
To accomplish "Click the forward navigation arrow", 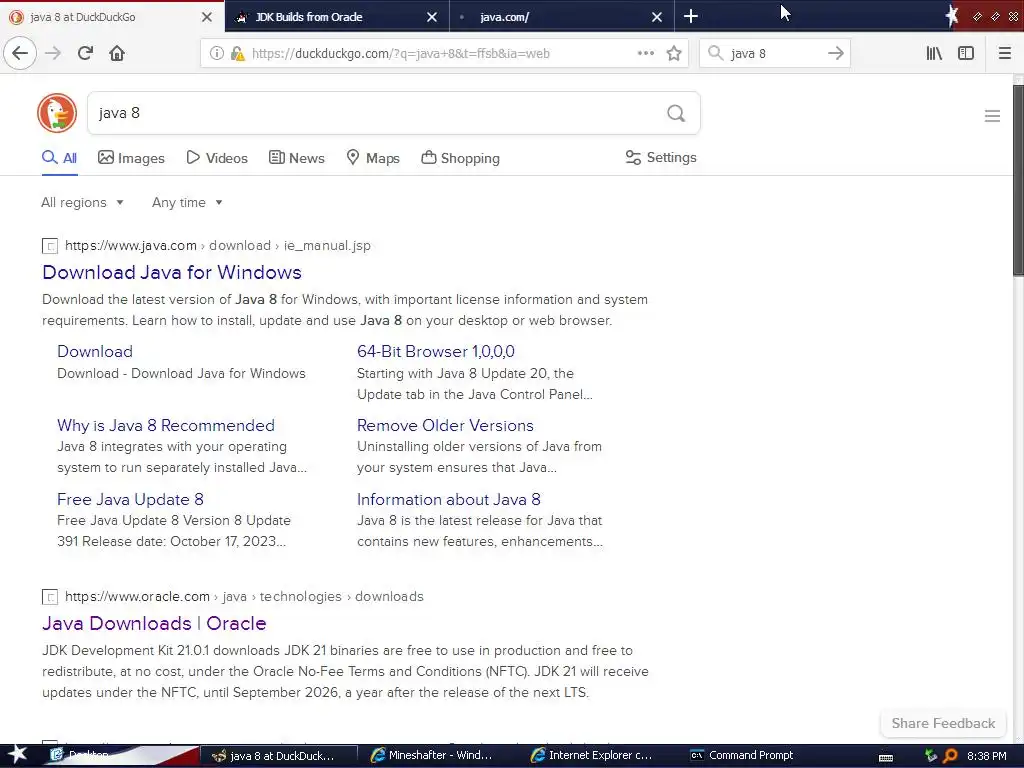I will [x=54, y=53].
